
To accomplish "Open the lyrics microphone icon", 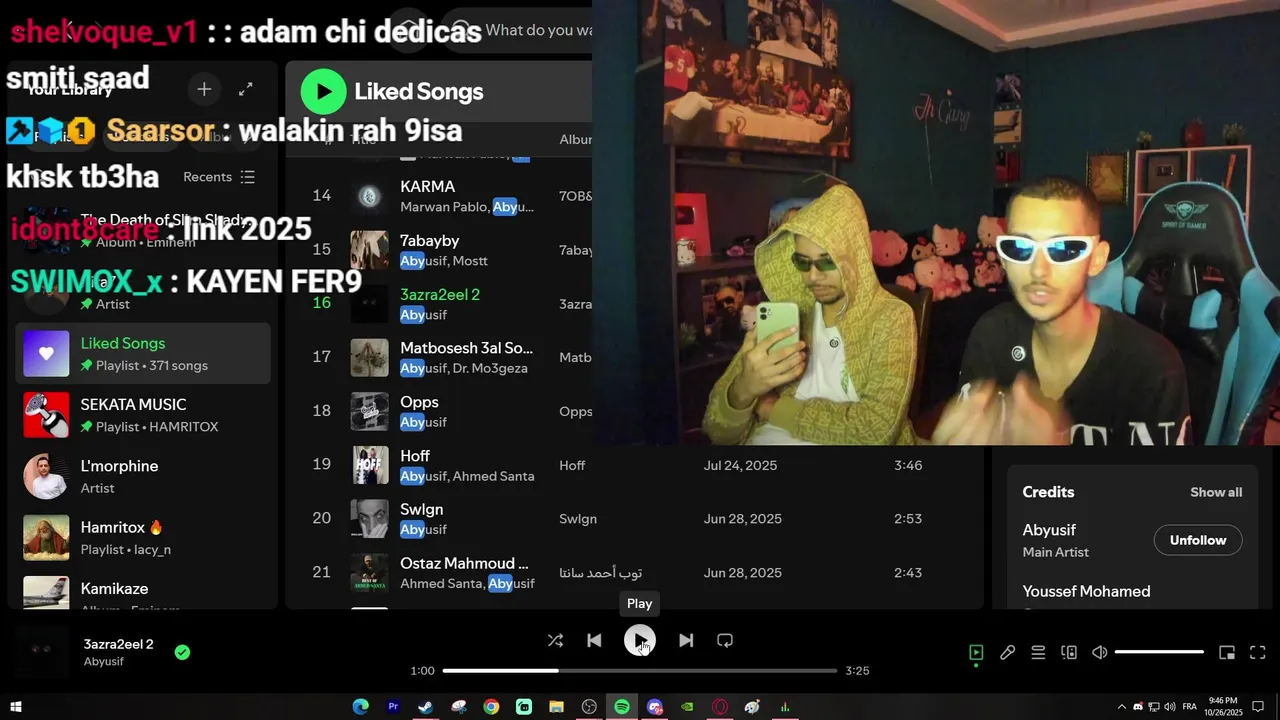I will click(x=1007, y=652).
